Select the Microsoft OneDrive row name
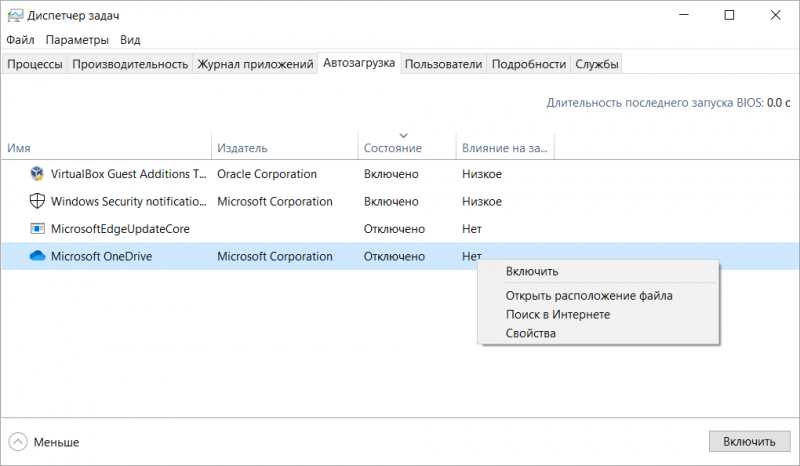This screenshot has height=466, width=800. click(102, 256)
